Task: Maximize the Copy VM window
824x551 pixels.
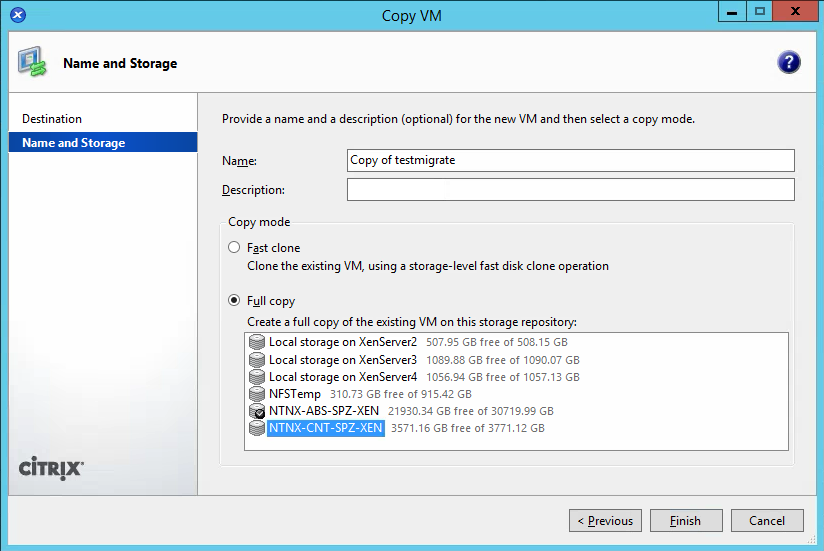Action: tap(760, 13)
